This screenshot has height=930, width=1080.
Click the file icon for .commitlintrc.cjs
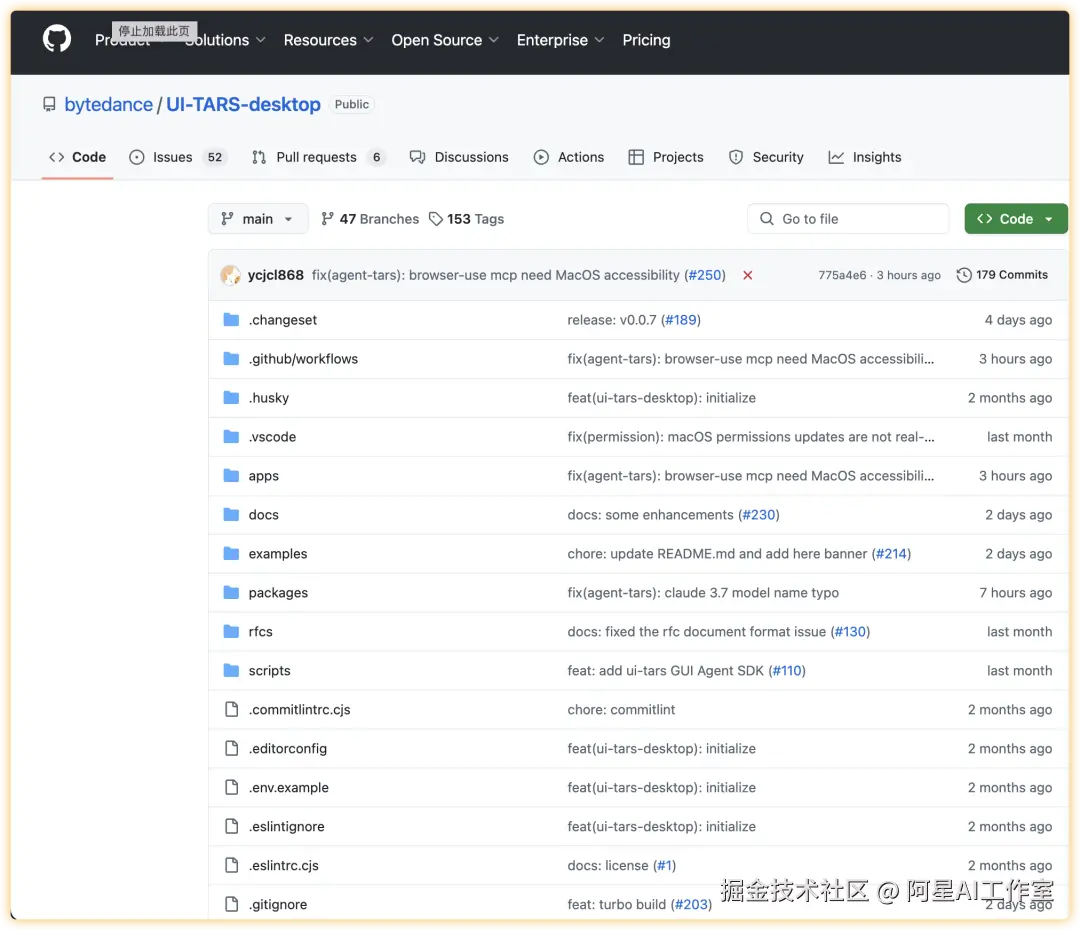232,709
